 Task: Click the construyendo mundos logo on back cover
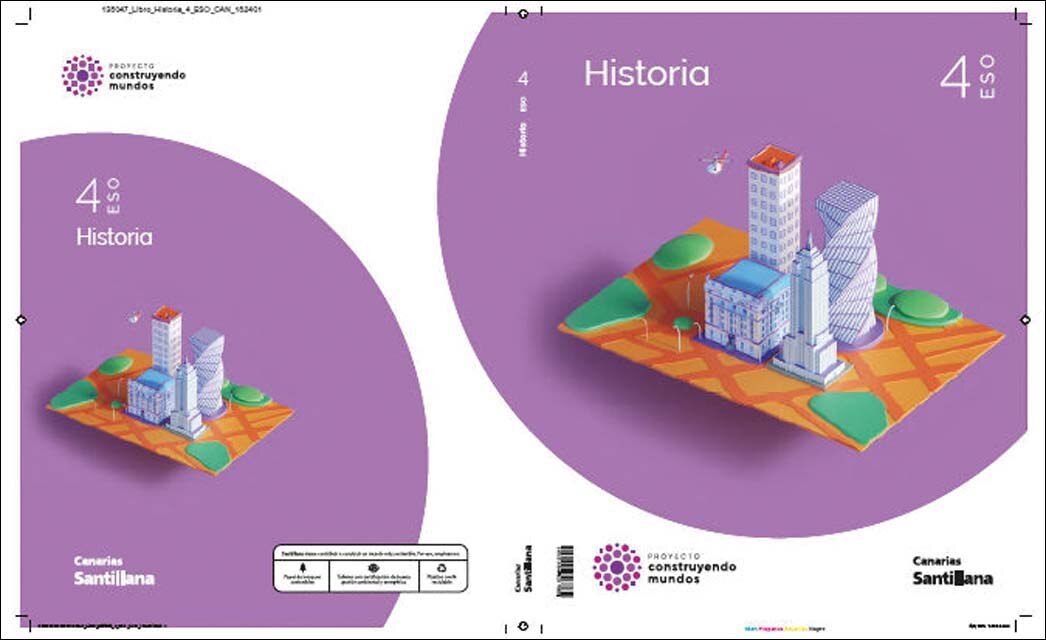click(123, 75)
